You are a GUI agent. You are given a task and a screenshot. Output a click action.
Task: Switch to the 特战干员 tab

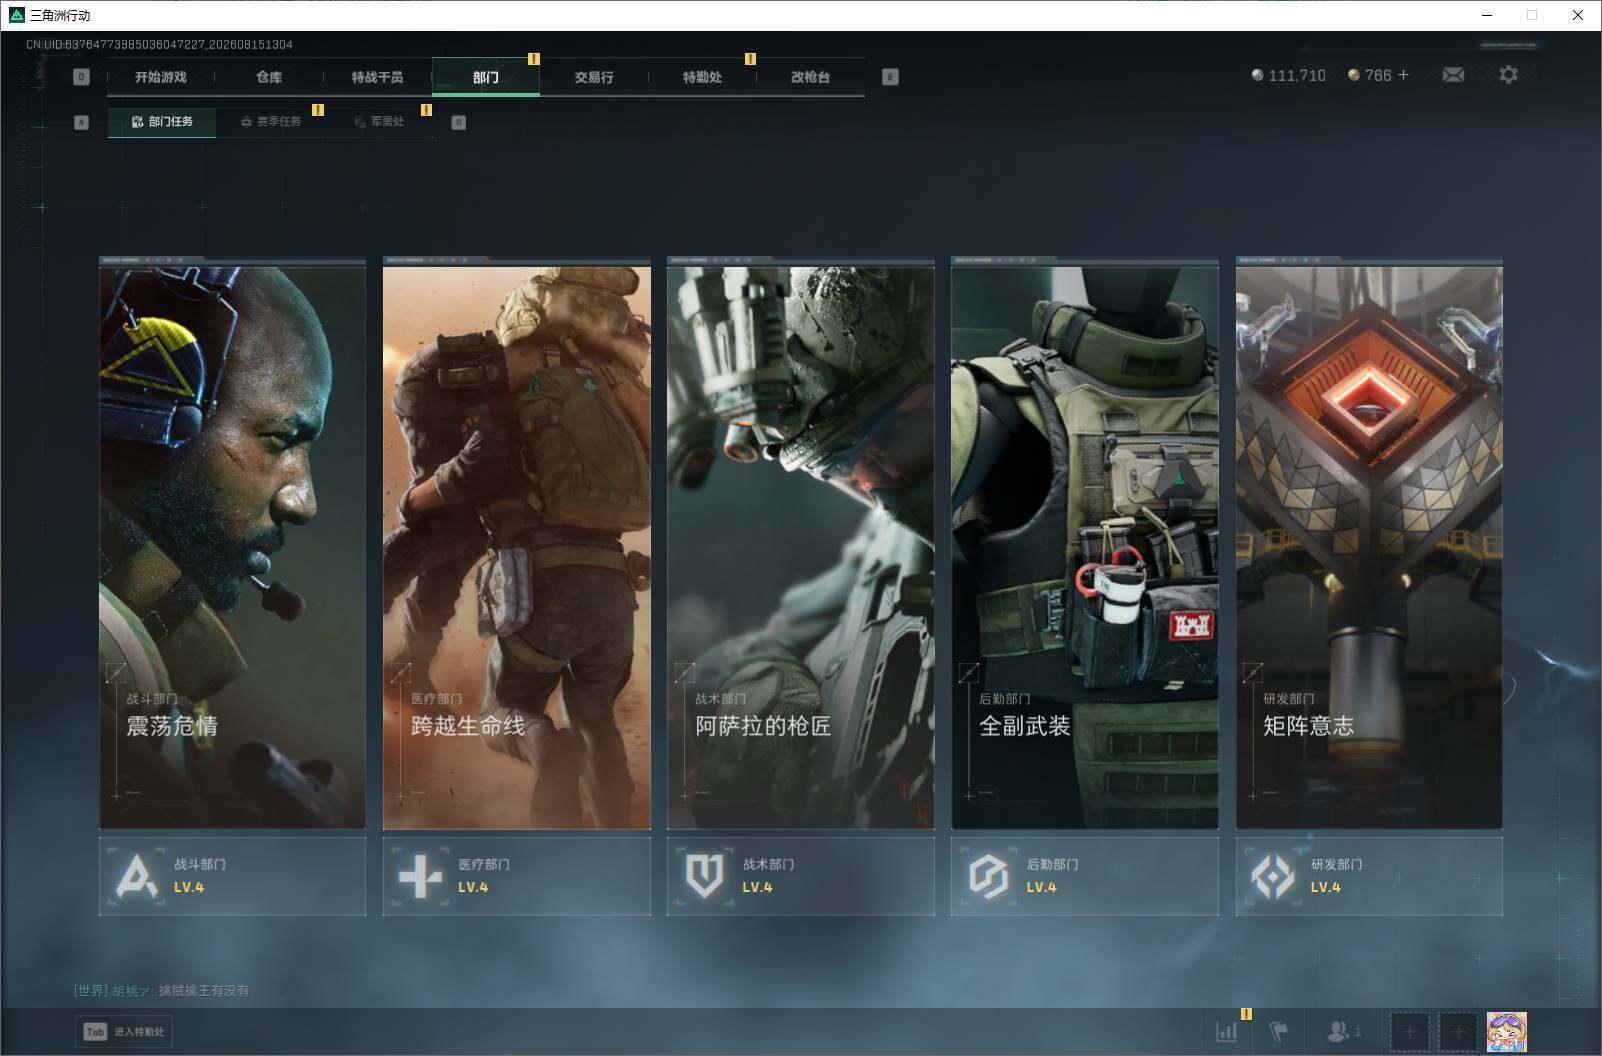pos(377,77)
